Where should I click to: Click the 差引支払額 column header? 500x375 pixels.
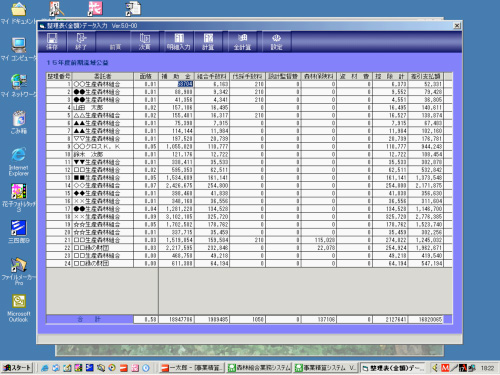(426, 76)
